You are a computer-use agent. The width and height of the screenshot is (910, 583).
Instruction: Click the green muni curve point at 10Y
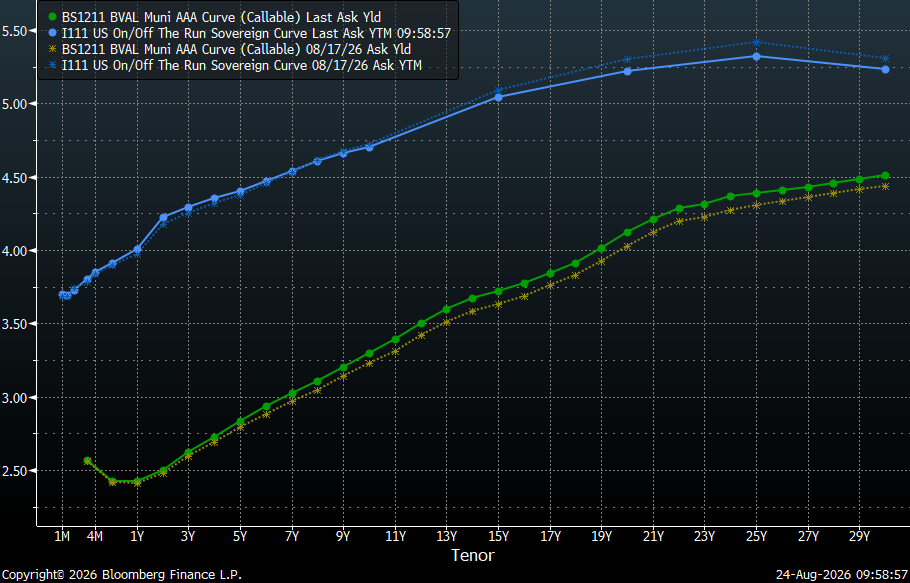click(369, 353)
